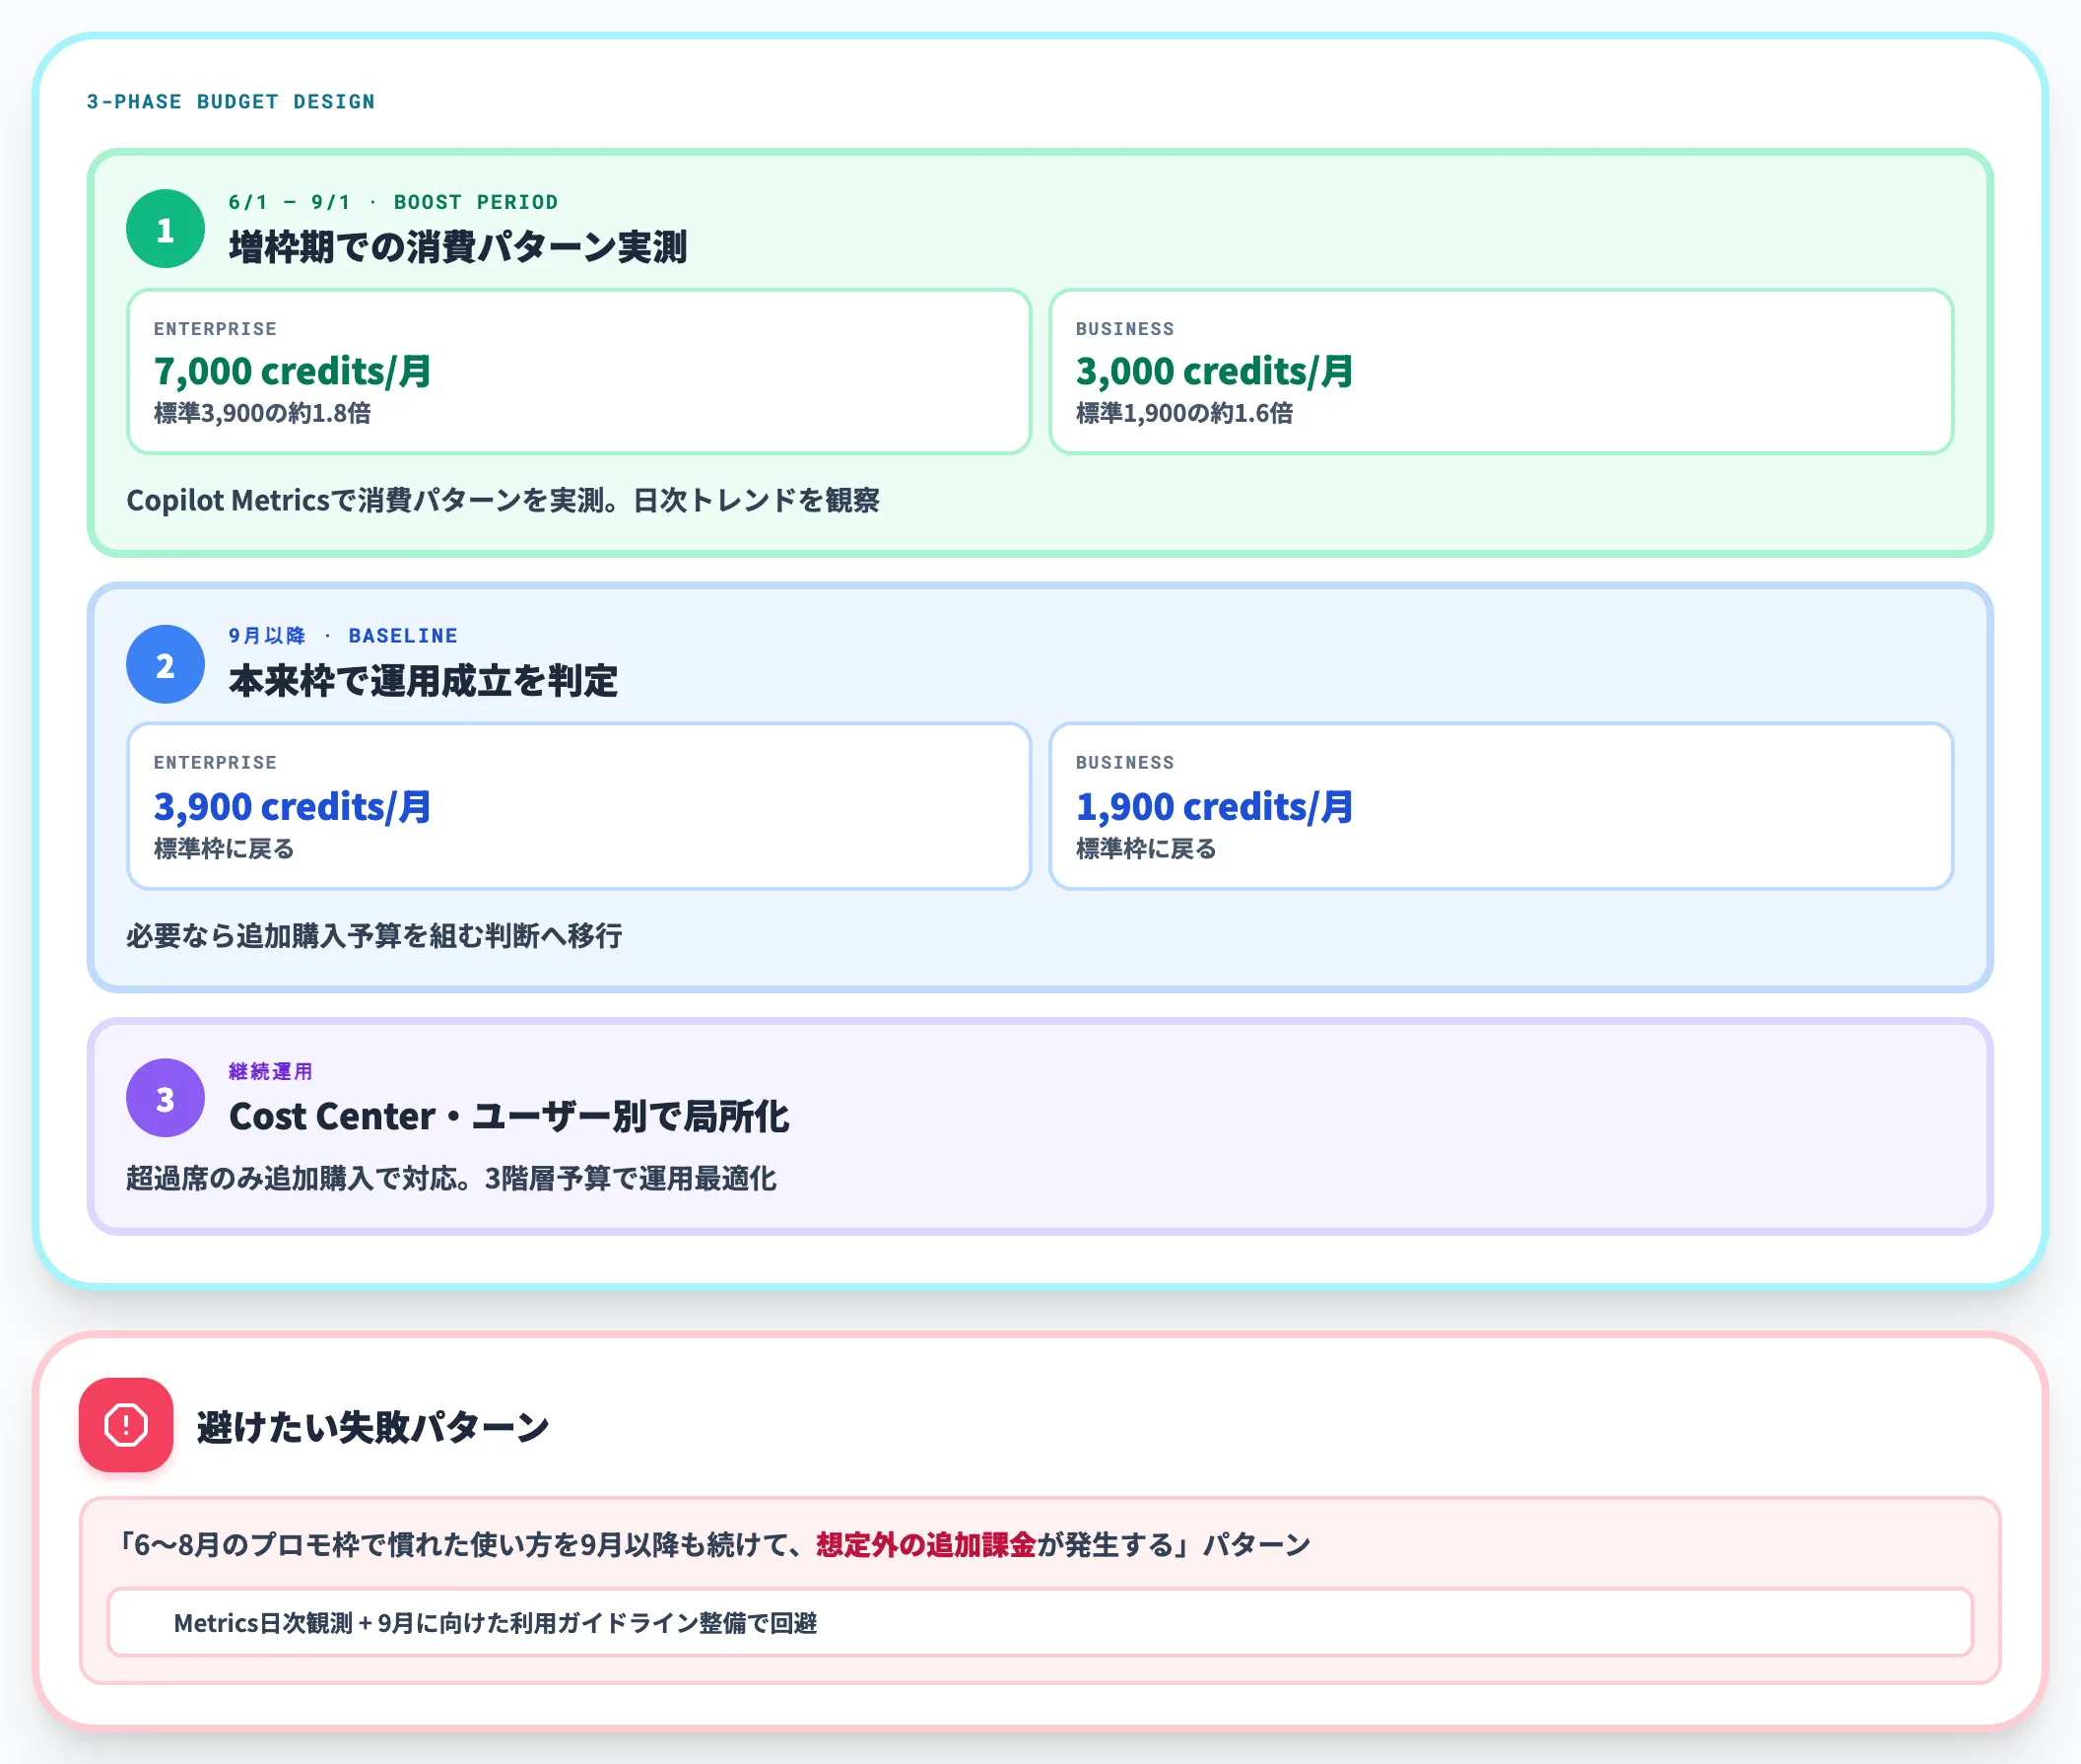Click the 3,900 credits/月 value
Viewport: 2081px width, 1764px height.
pos(292,806)
